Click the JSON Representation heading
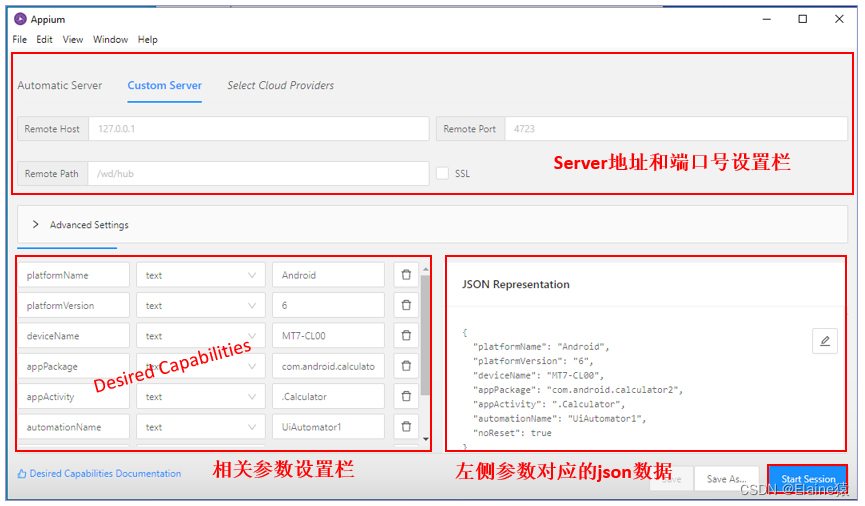Viewport: 865px width, 506px height. click(x=515, y=284)
